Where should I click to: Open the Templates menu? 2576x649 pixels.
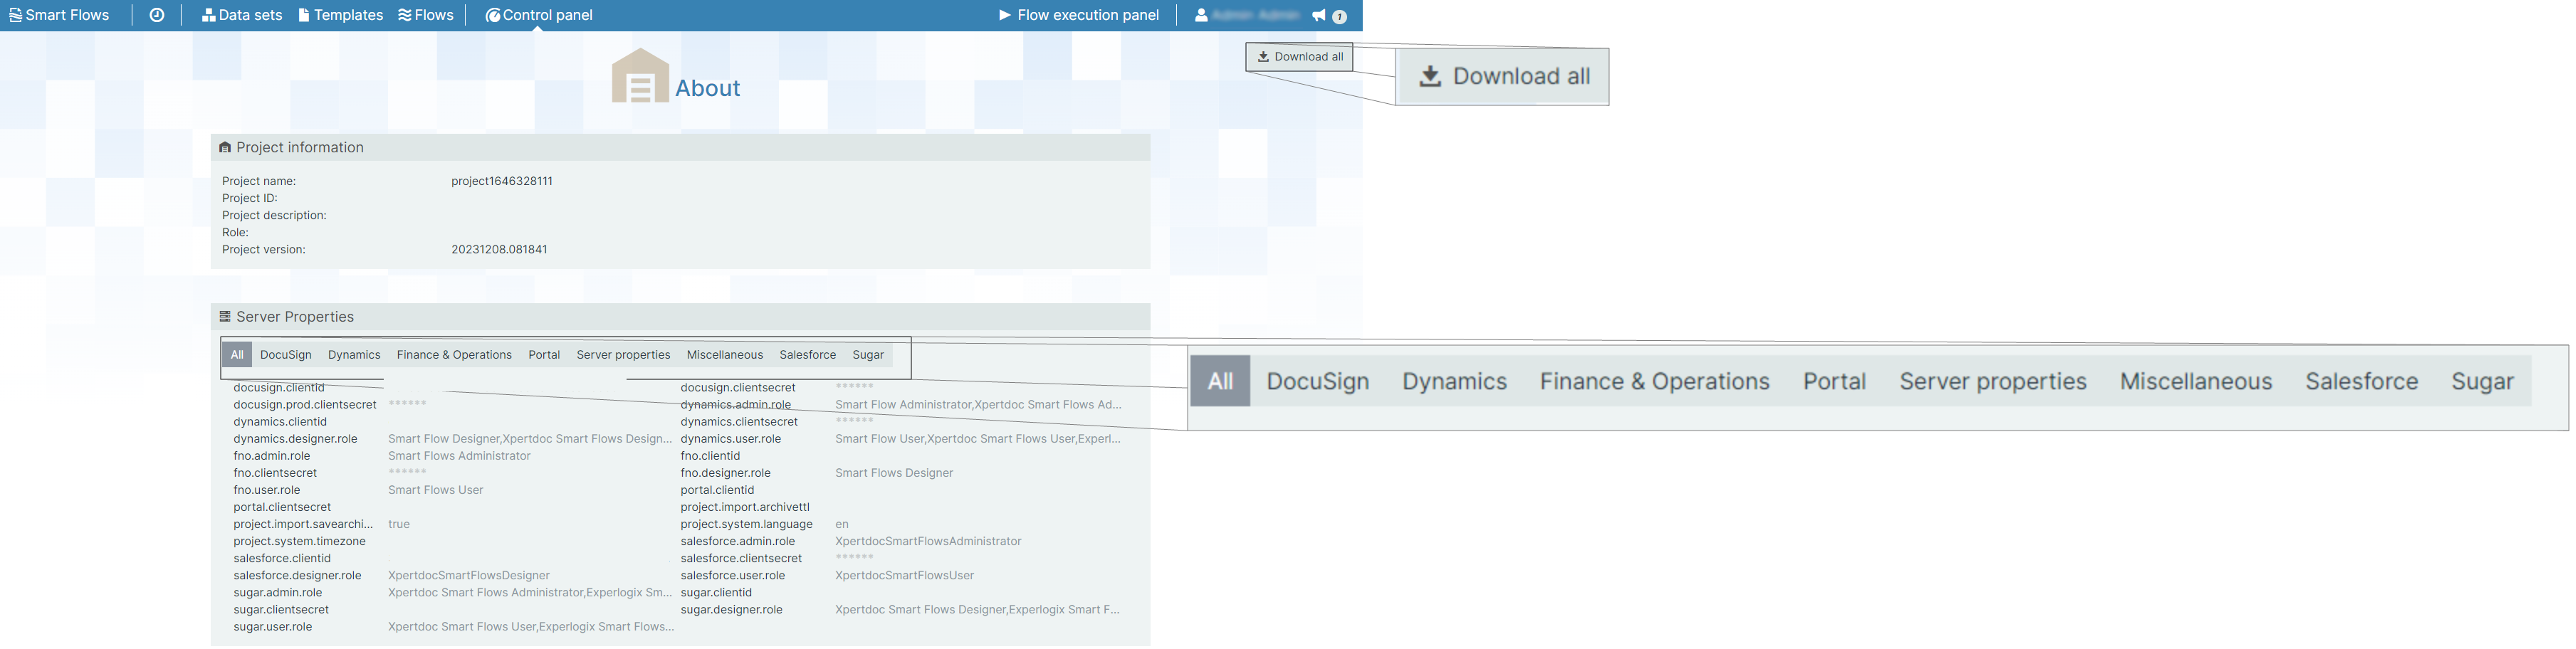coord(340,15)
